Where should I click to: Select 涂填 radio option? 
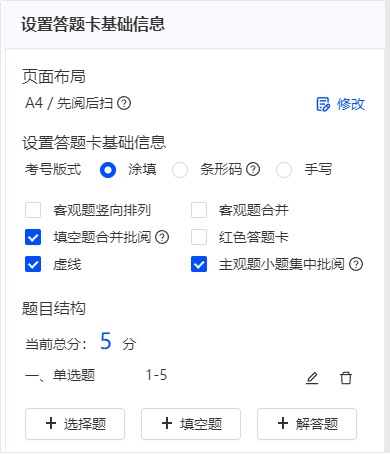[x=108, y=170]
